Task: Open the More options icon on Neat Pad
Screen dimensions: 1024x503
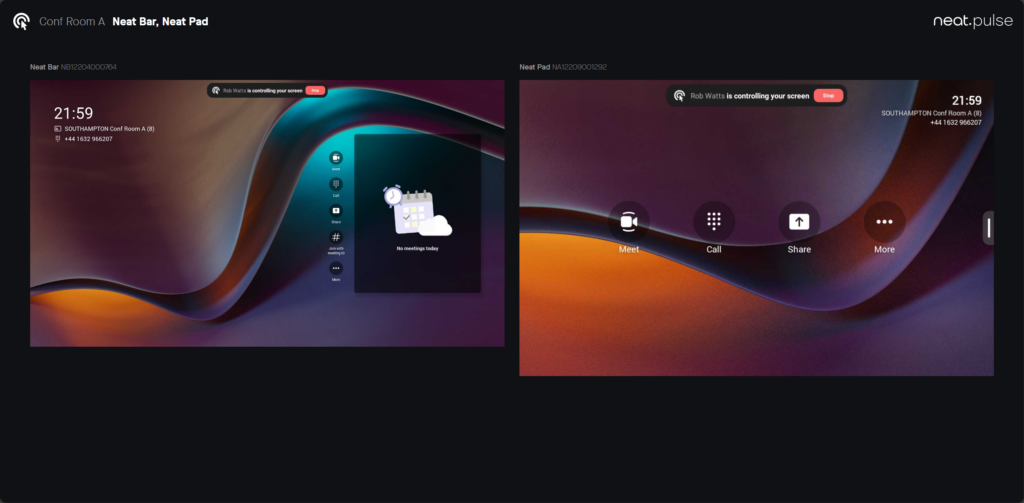Action: 884,222
